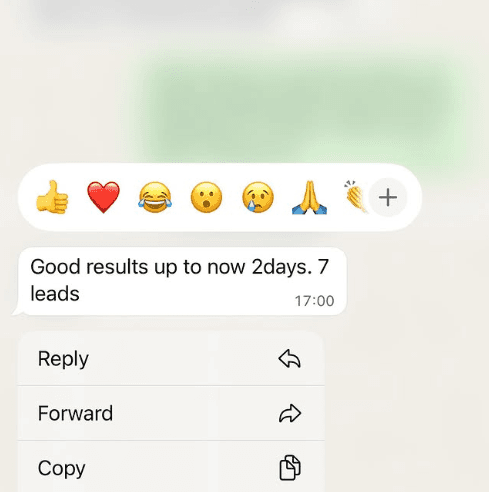Click the copy documents icon

click(290, 467)
